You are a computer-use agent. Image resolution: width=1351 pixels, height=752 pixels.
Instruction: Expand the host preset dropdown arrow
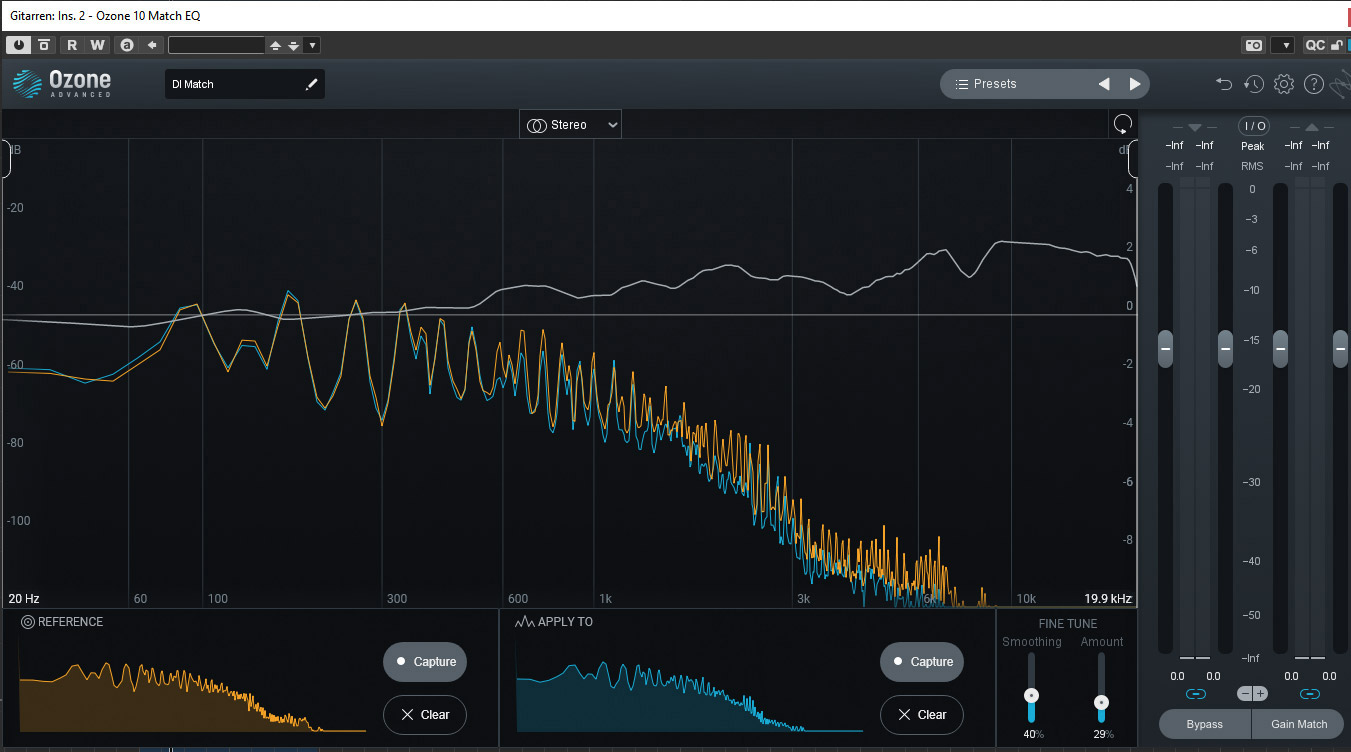[312, 45]
